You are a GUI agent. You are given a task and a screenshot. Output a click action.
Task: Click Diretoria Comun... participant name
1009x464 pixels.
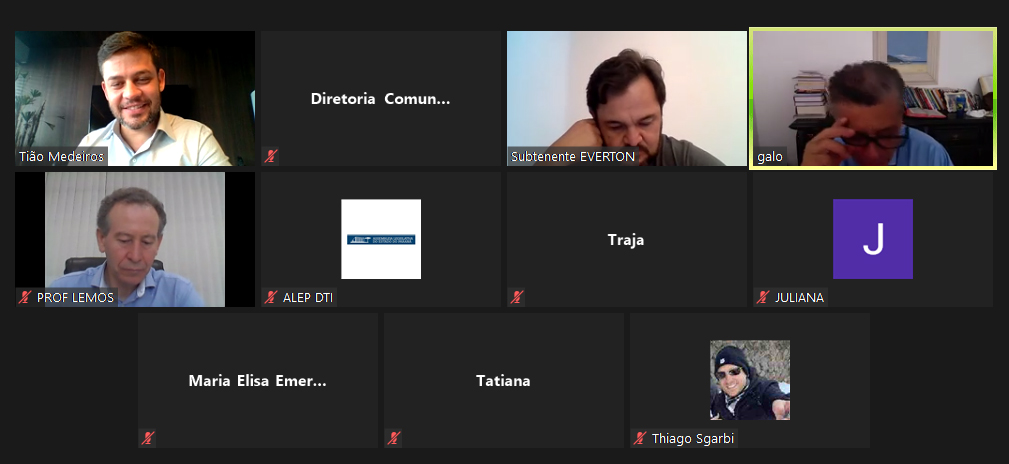tap(380, 99)
